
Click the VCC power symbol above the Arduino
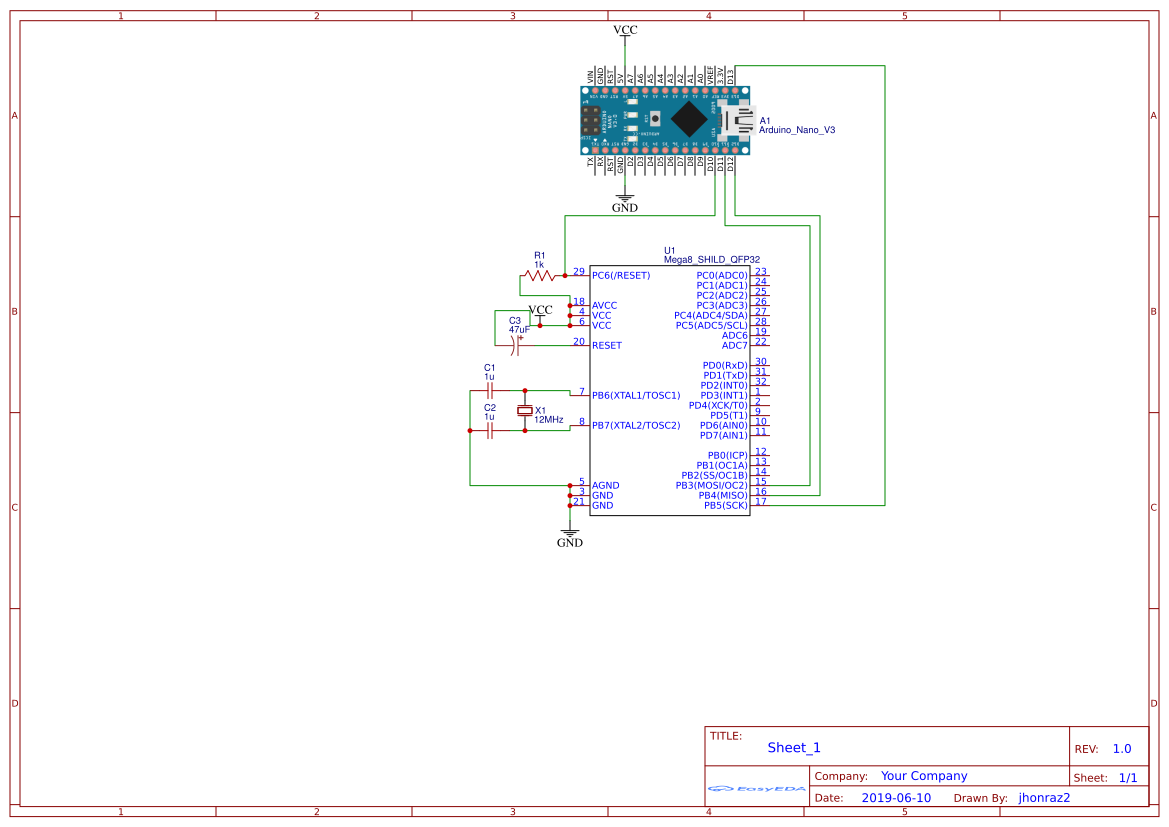coord(625,31)
